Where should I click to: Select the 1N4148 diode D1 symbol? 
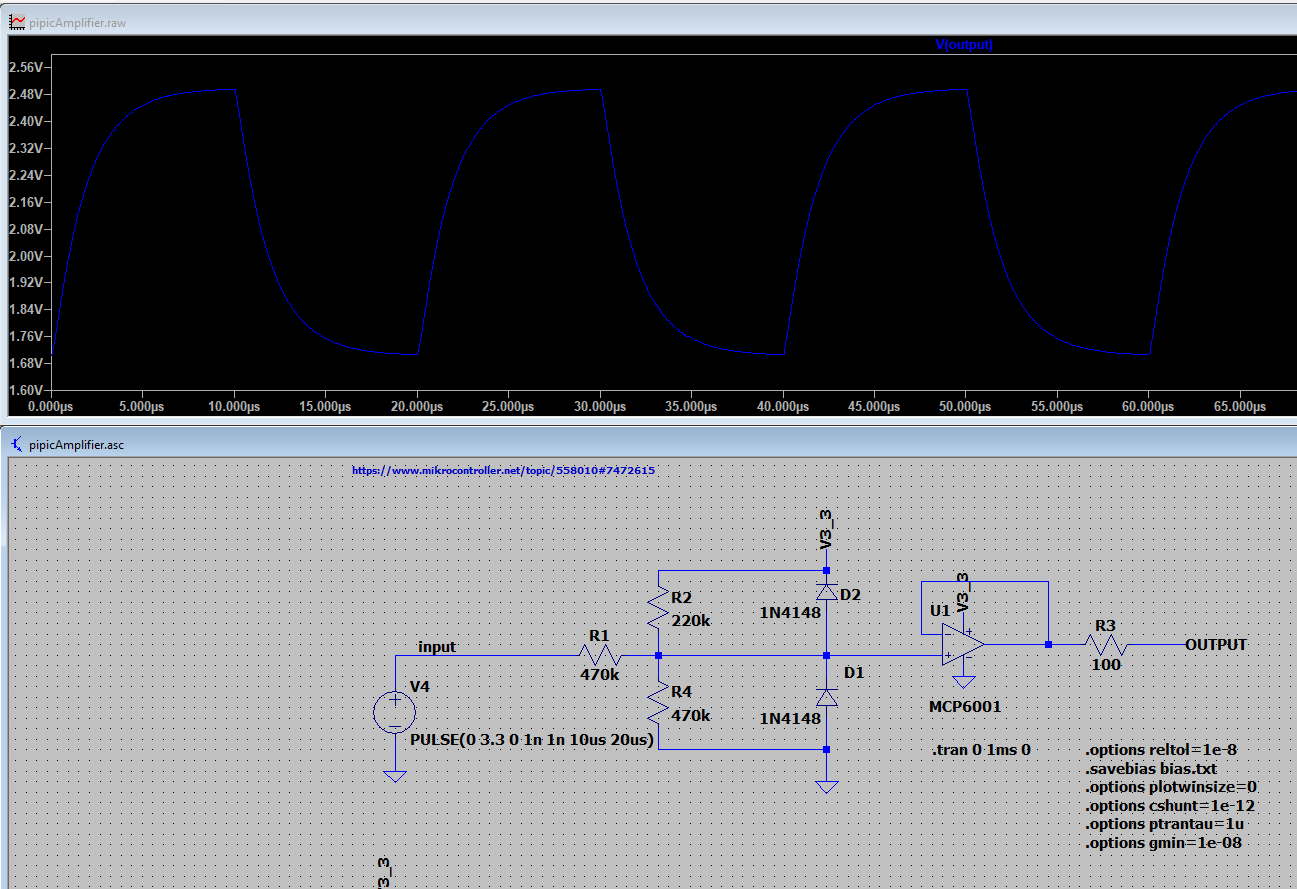pyautogui.click(x=826, y=697)
